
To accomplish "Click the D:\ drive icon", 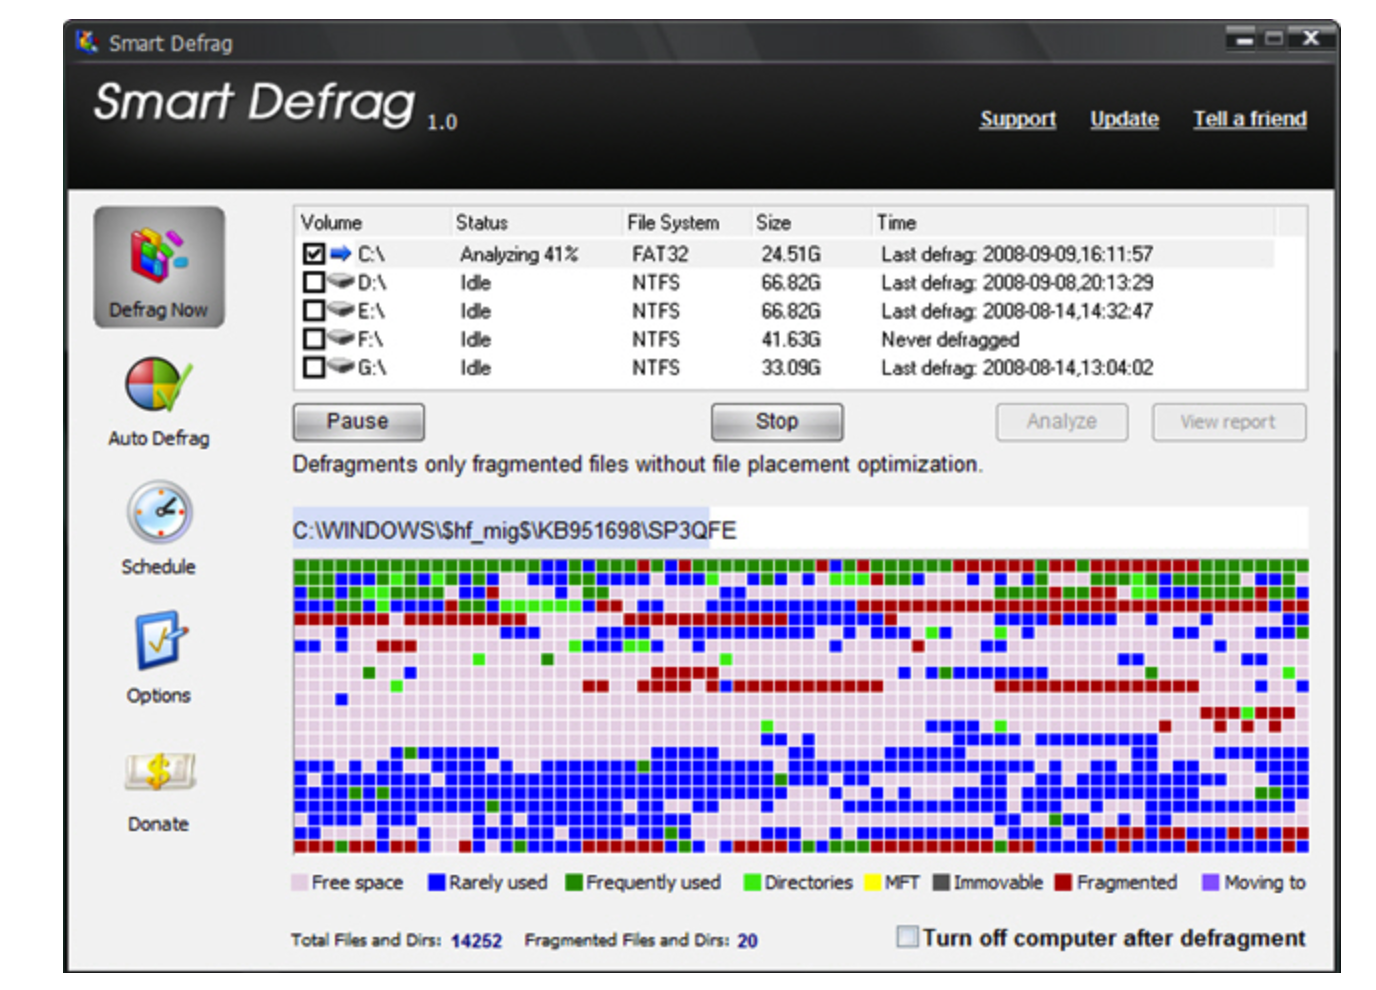I will (341, 282).
